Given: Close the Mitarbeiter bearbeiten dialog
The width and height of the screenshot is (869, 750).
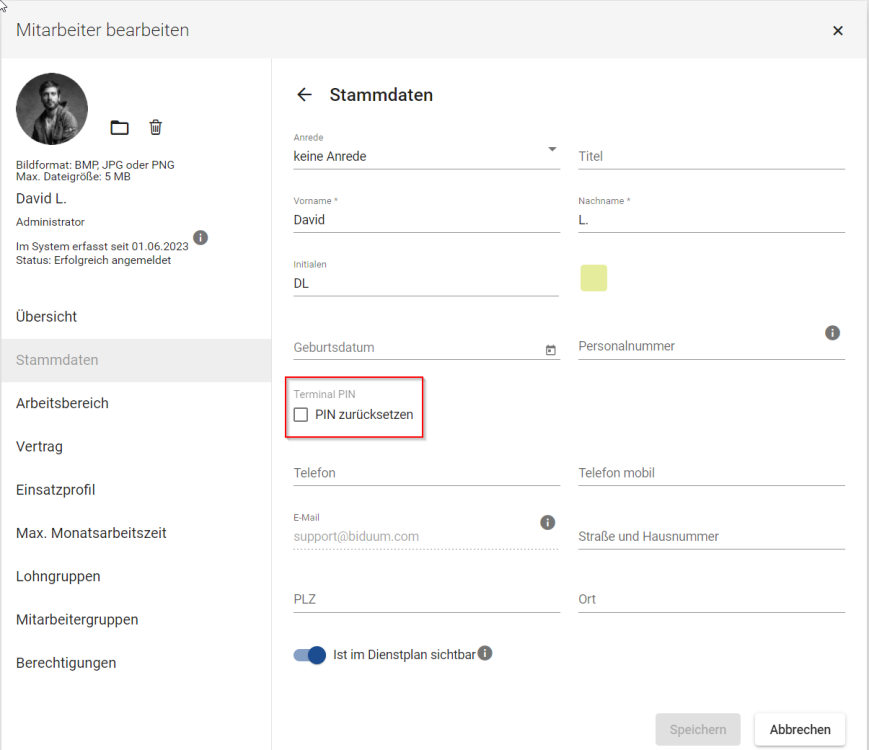Looking at the screenshot, I should [838, 30].
